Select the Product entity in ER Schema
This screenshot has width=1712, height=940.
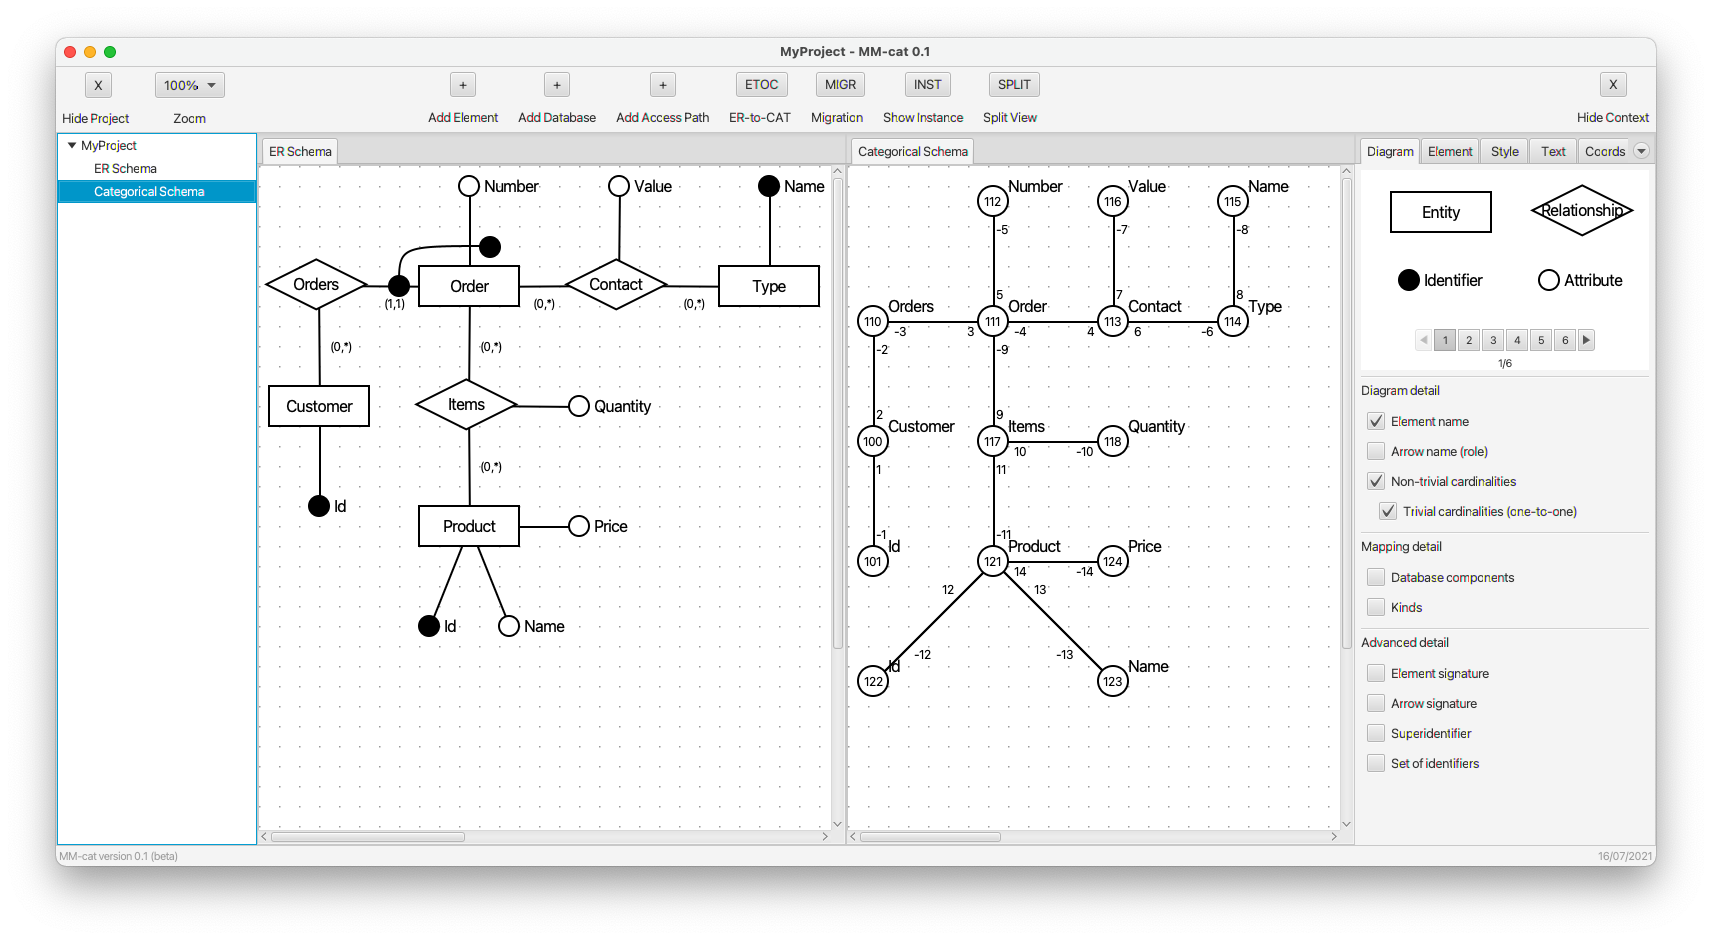[x=469, y=526]
